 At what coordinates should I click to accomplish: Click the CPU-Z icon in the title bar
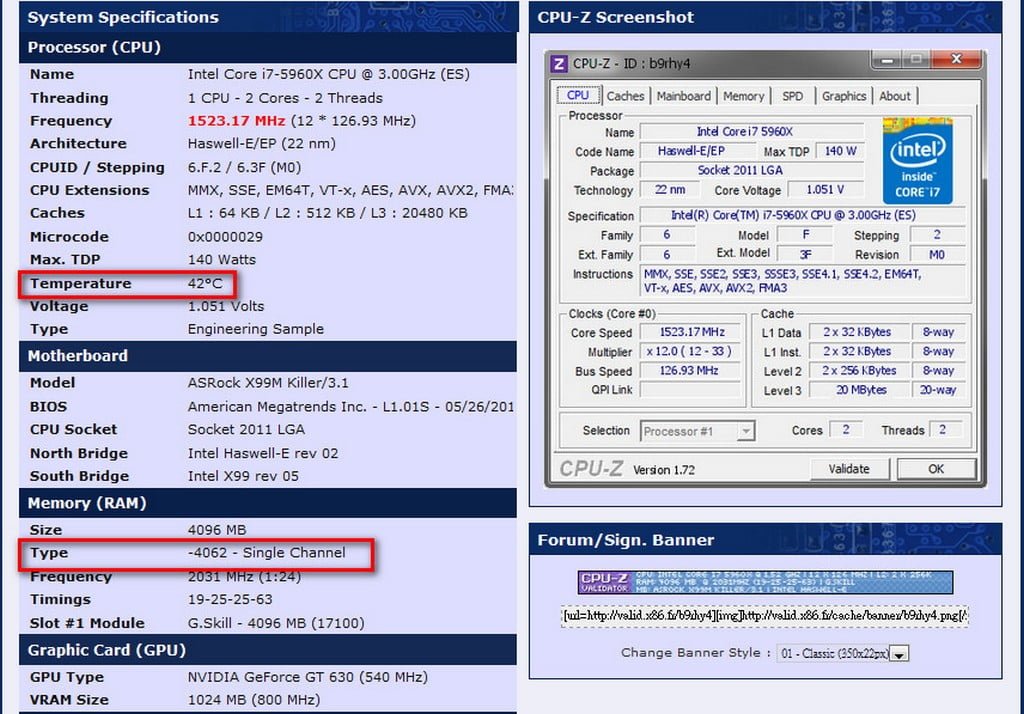point(560,64)
